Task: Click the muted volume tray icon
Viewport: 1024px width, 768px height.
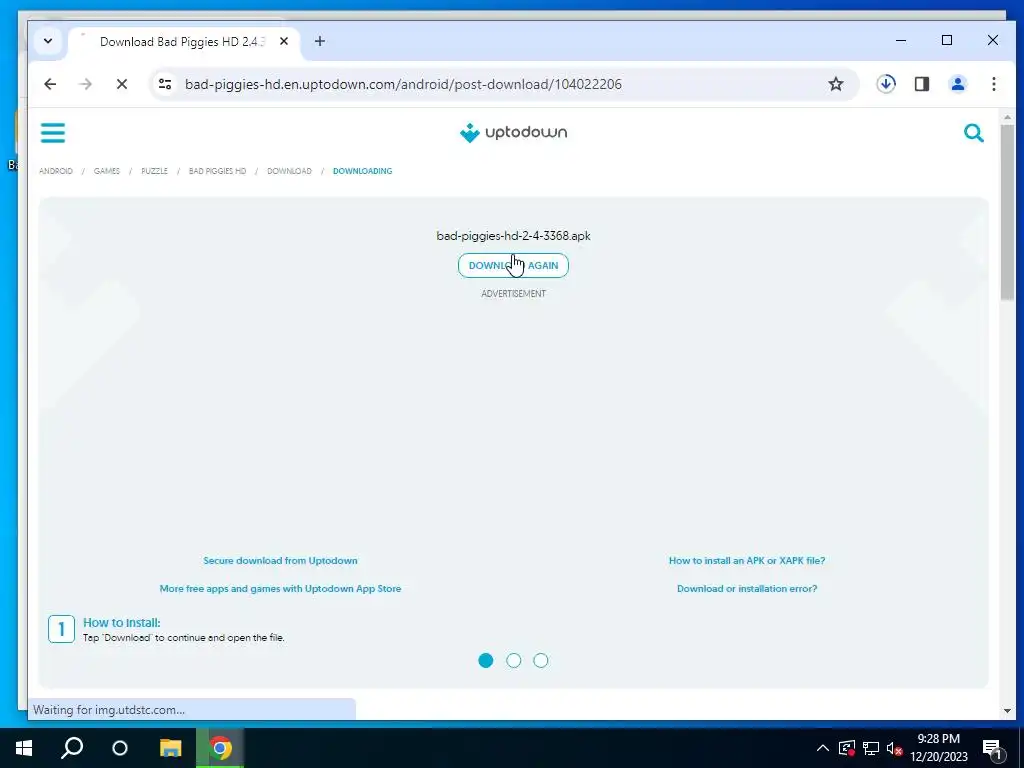Action: tap(894, 748)
